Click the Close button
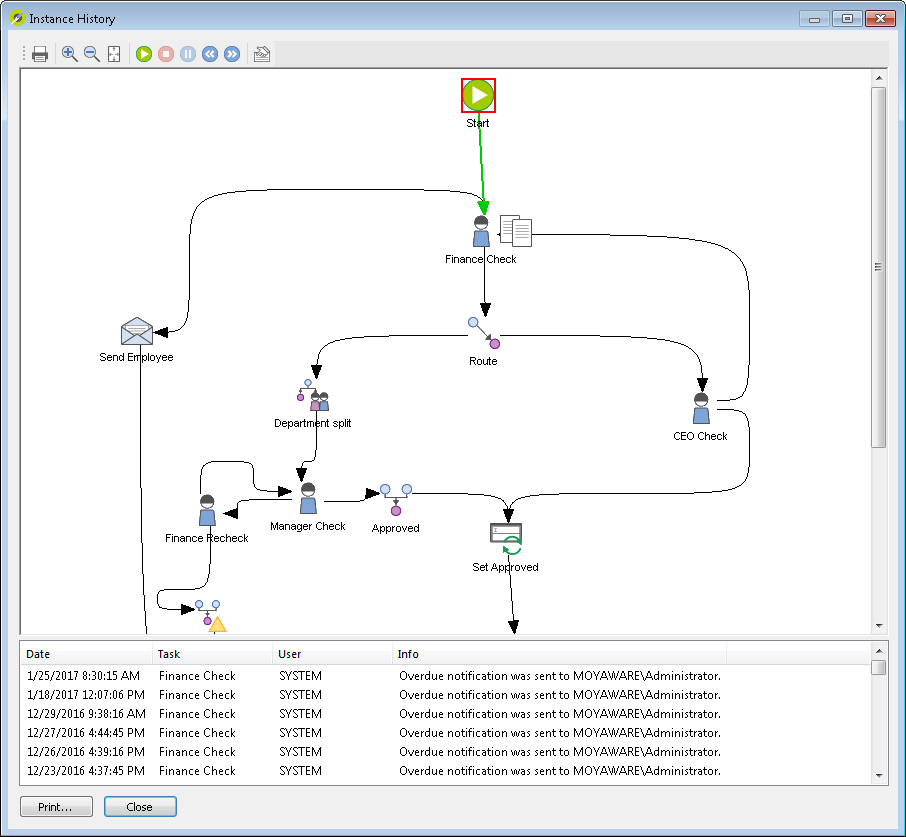This screenshot has width=906, height=837. click(x=140, y=807)
